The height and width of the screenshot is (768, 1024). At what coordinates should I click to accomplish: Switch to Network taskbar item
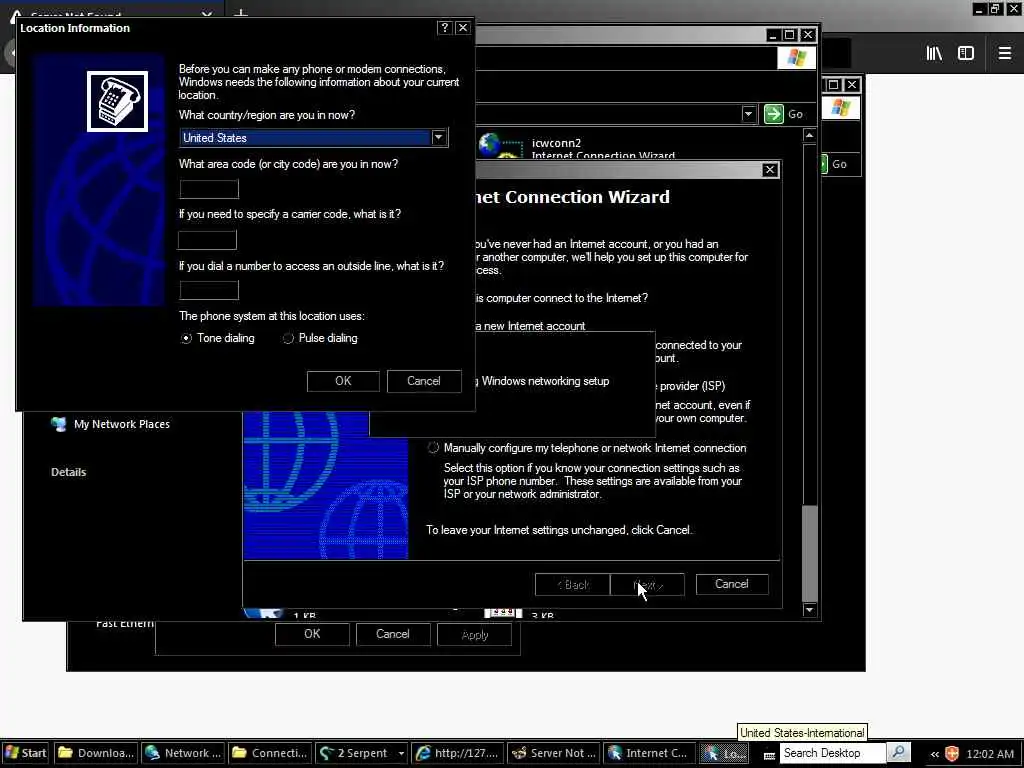(x=184, y=753)
